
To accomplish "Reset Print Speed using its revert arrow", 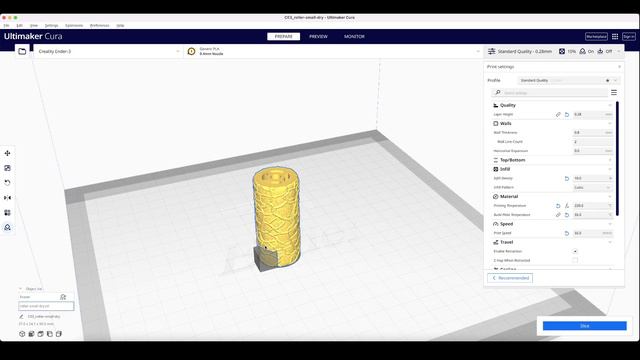I will [x=567, y=233].
